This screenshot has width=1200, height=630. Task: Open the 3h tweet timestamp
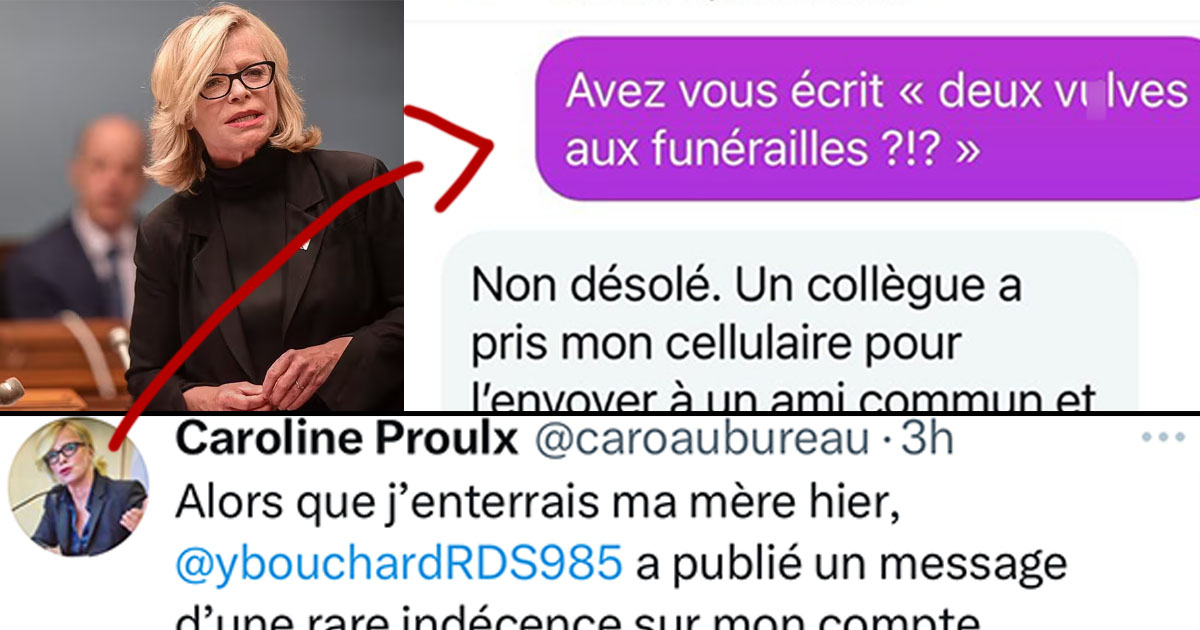(x=928, y=439)
